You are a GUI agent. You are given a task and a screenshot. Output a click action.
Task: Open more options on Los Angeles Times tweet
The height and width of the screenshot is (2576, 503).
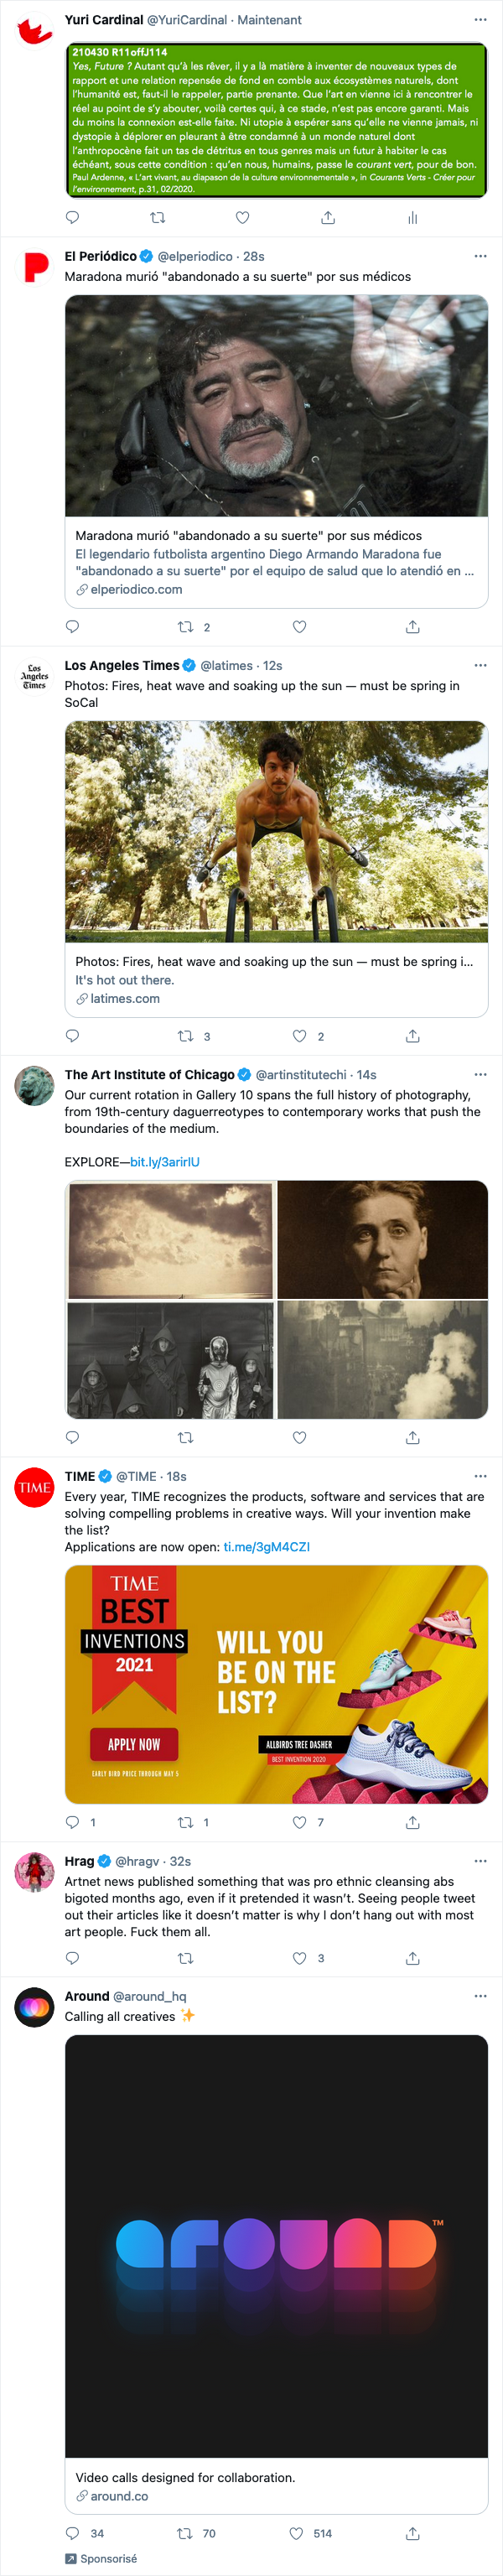[x=480, y=665]
